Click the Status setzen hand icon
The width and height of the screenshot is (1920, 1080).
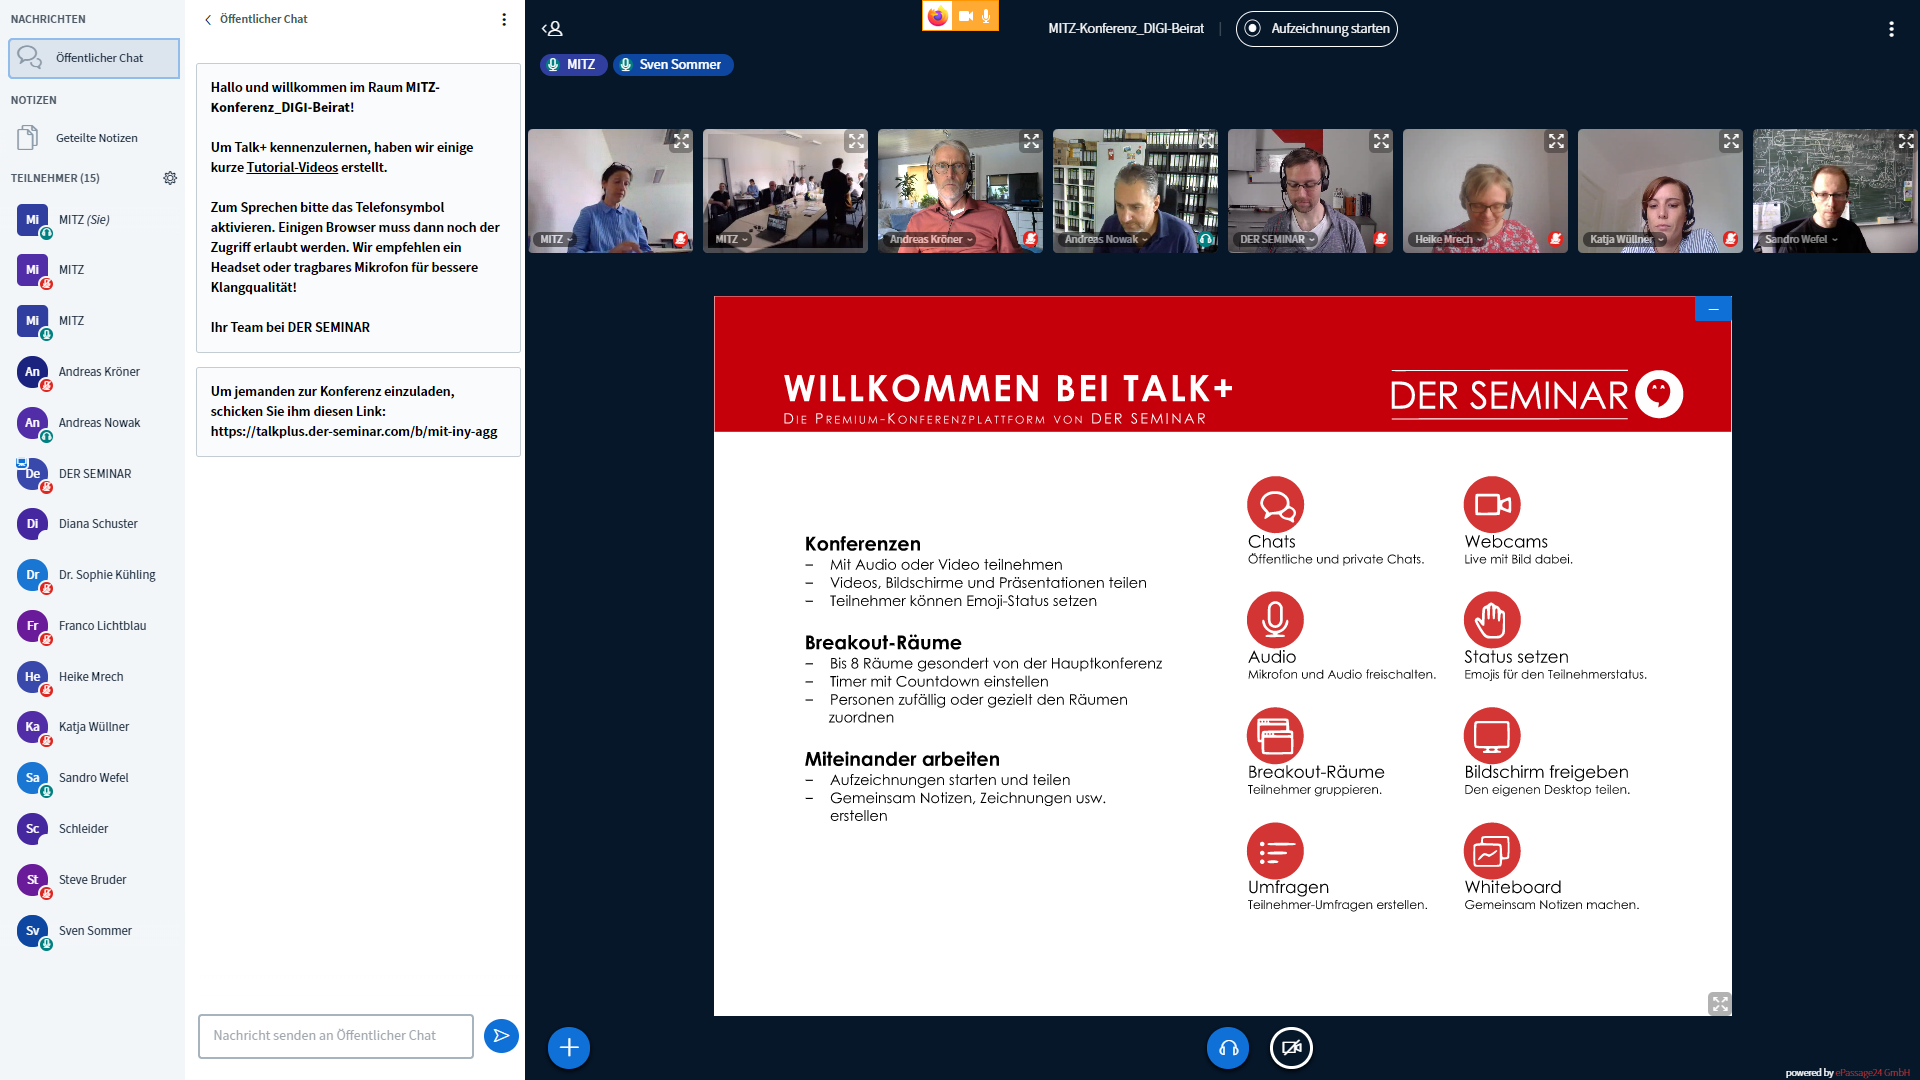[x=1492, y=620]
